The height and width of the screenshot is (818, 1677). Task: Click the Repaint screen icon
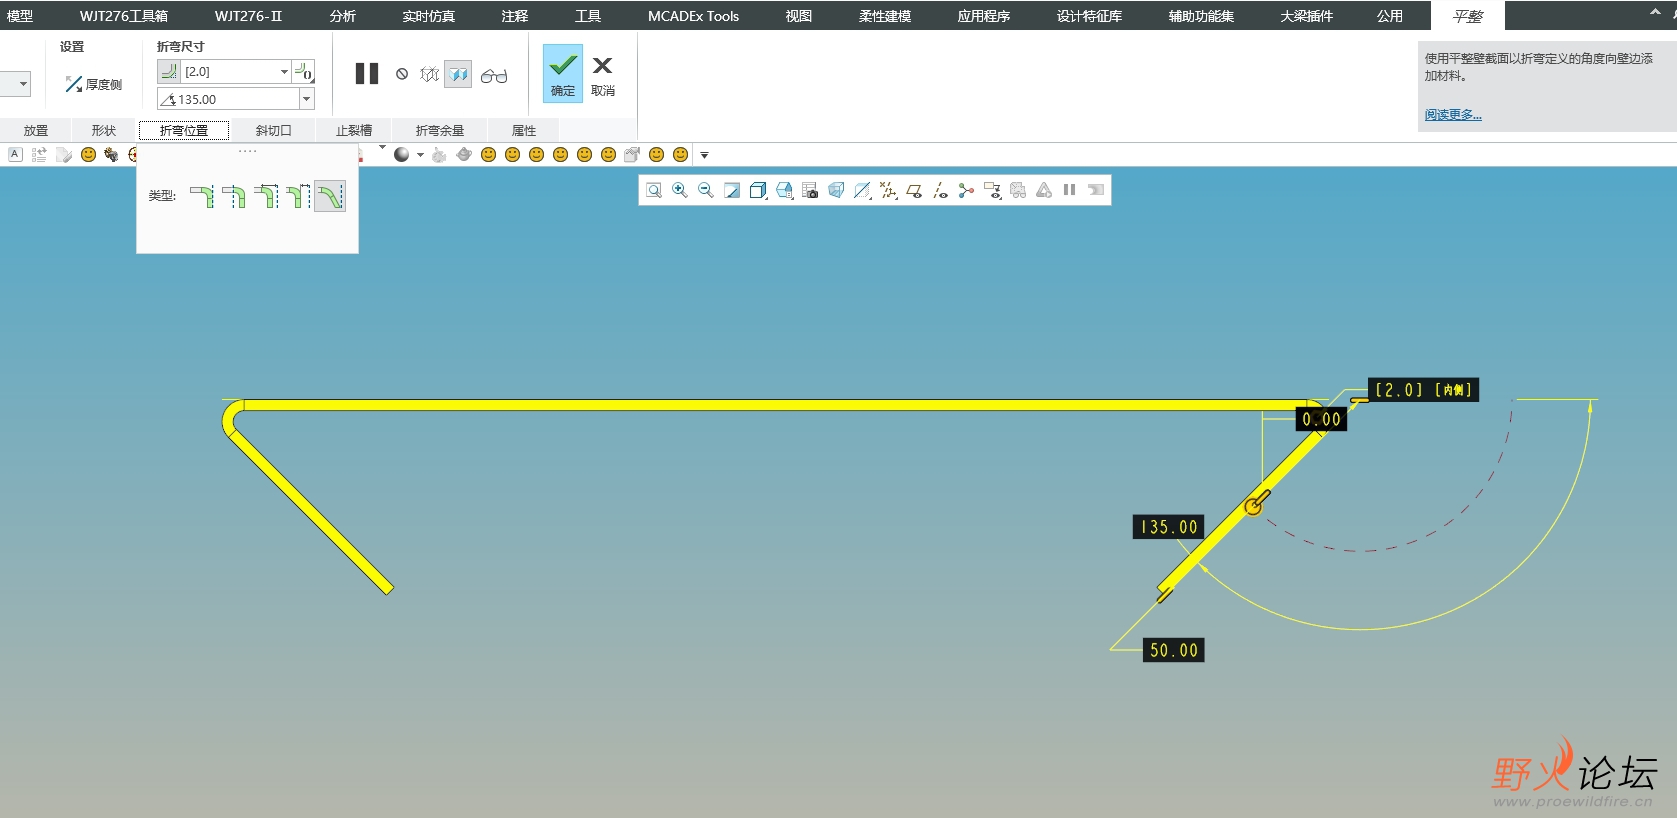[732, 190]
